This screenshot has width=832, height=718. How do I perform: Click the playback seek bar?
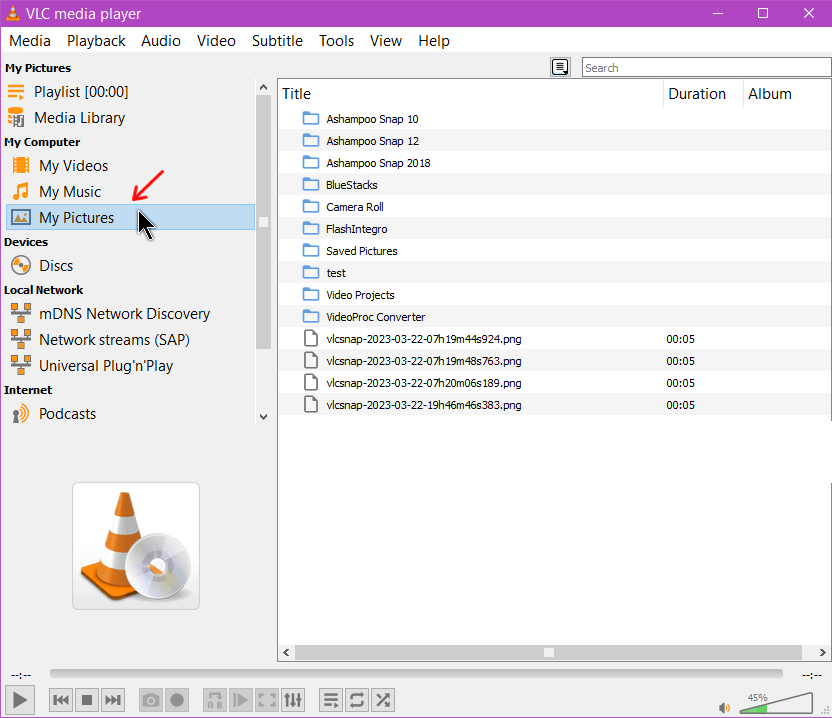416,673
